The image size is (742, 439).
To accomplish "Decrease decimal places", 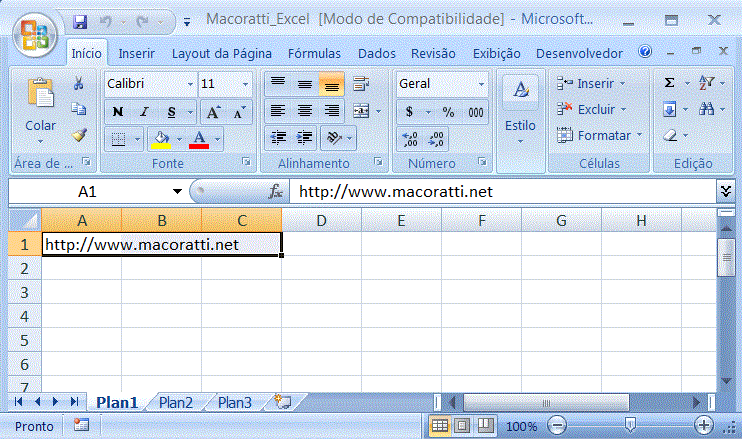I will coord(436,139).
